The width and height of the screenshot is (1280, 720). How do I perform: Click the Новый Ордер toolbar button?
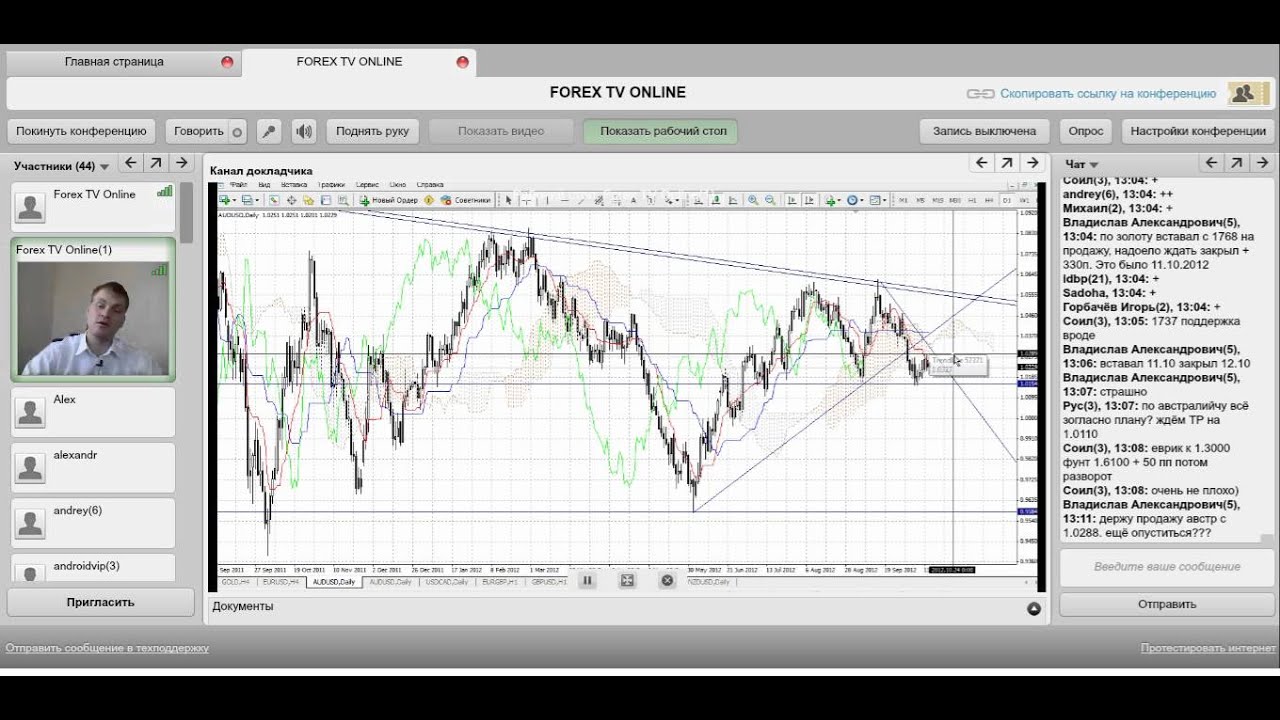389,200
